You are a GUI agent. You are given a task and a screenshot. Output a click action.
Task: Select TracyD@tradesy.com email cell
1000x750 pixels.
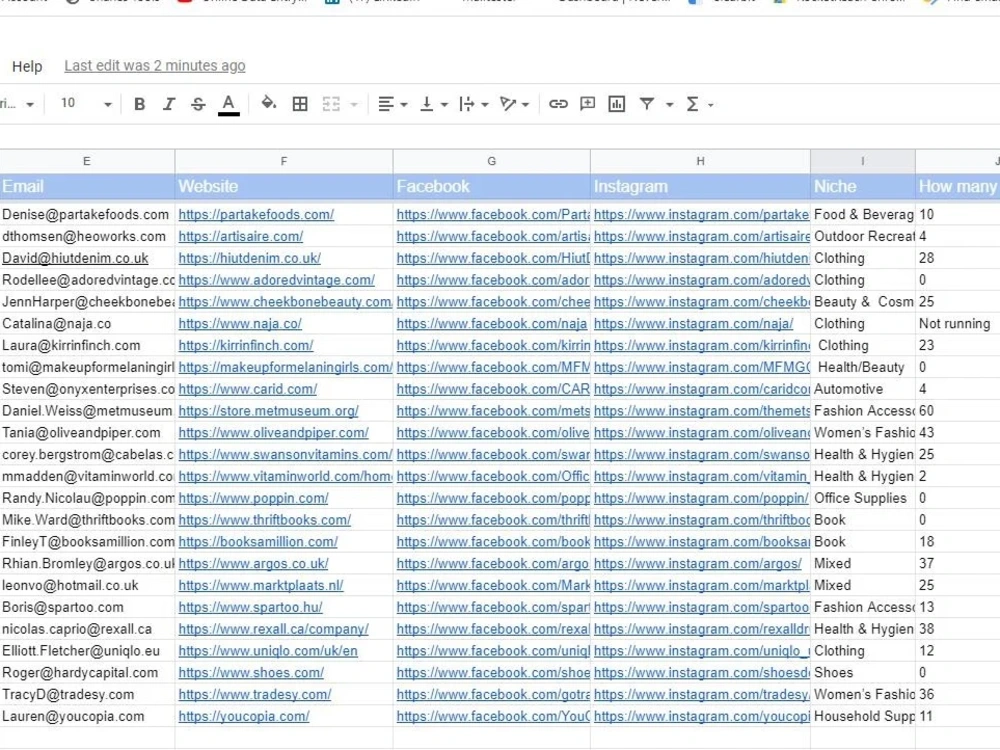(x=87, y=695)
